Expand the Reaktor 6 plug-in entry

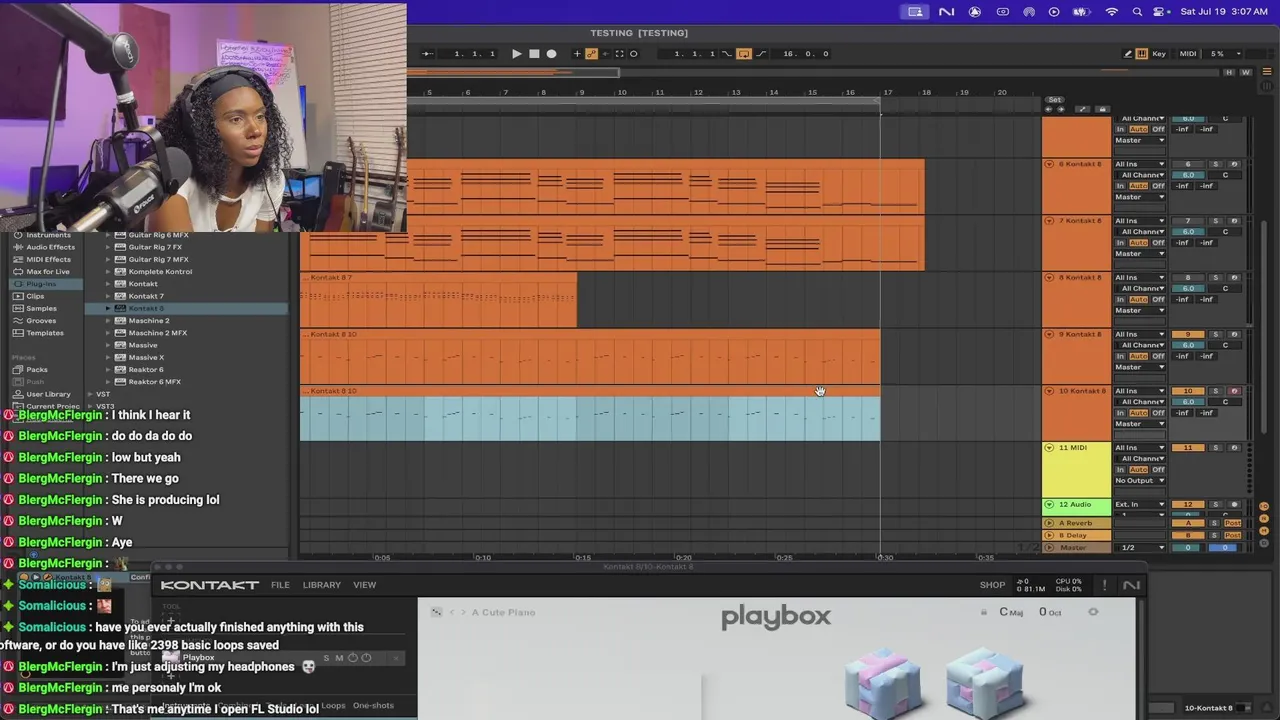click(x=108, y=369)
